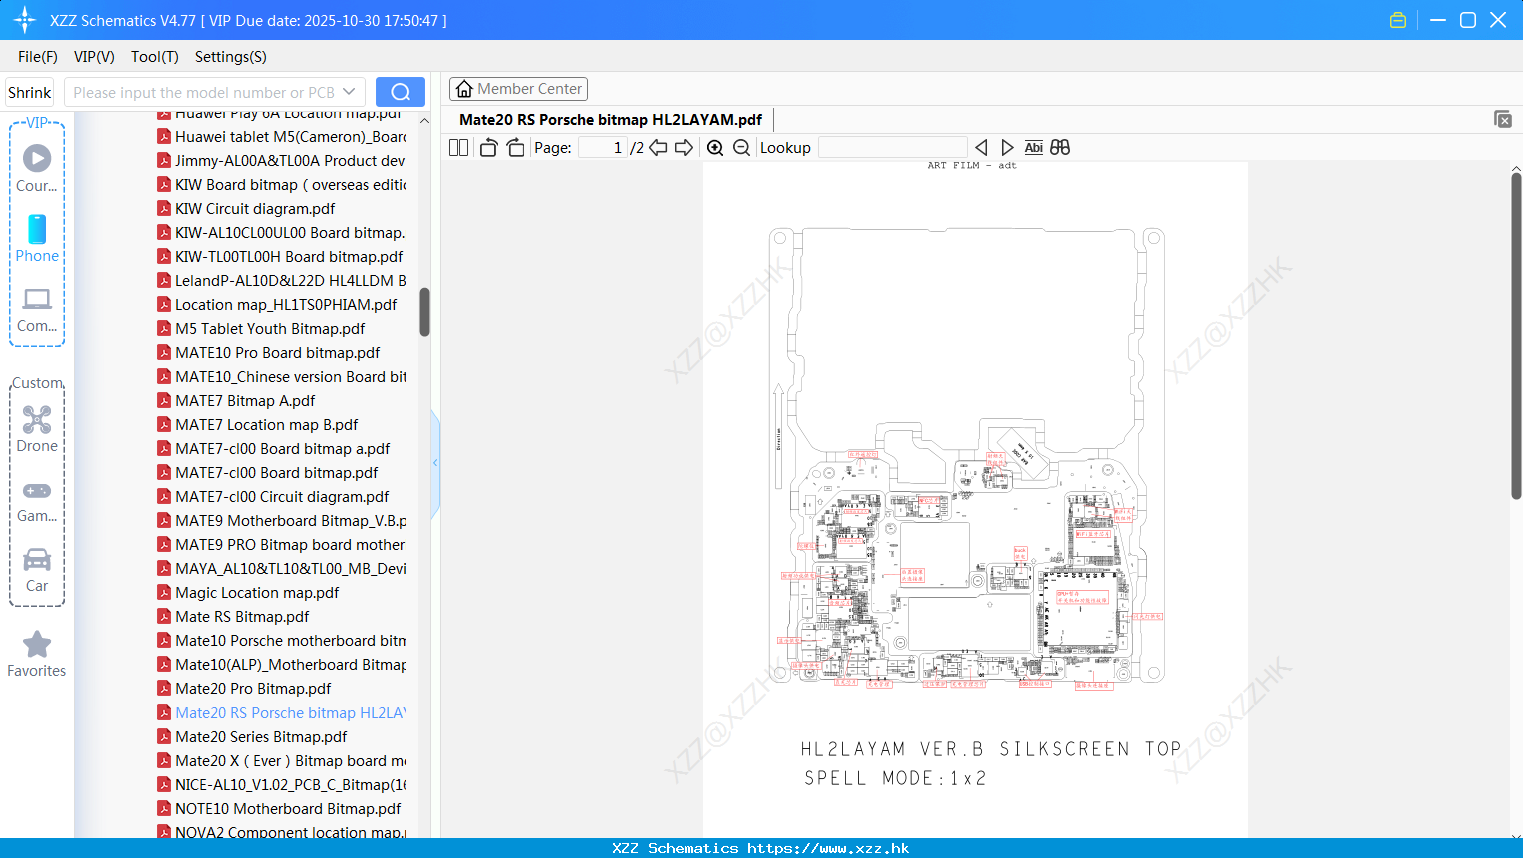1523x858 pixels.
Task: Click the blue search button
Action: pyautogui.click(x=400, y=92)
